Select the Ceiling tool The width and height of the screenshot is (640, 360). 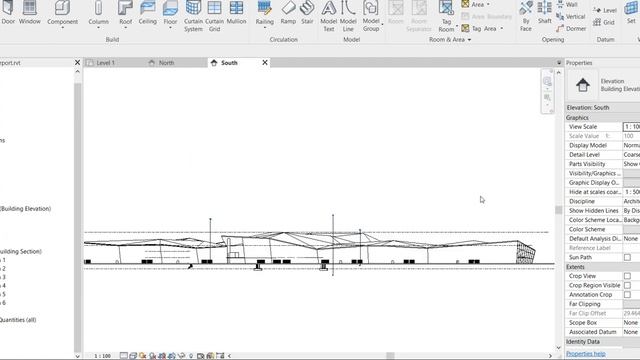click(147, 12)
